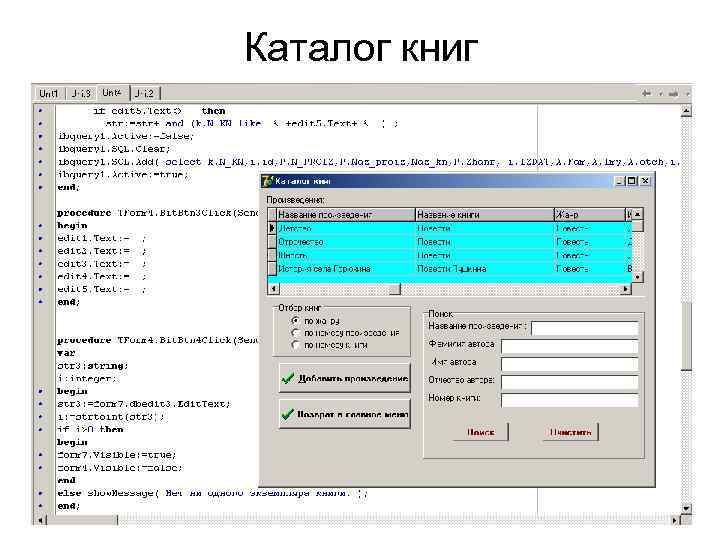
Task: Click the grid vertical scroll down arrow
Action: coord(637,277)
